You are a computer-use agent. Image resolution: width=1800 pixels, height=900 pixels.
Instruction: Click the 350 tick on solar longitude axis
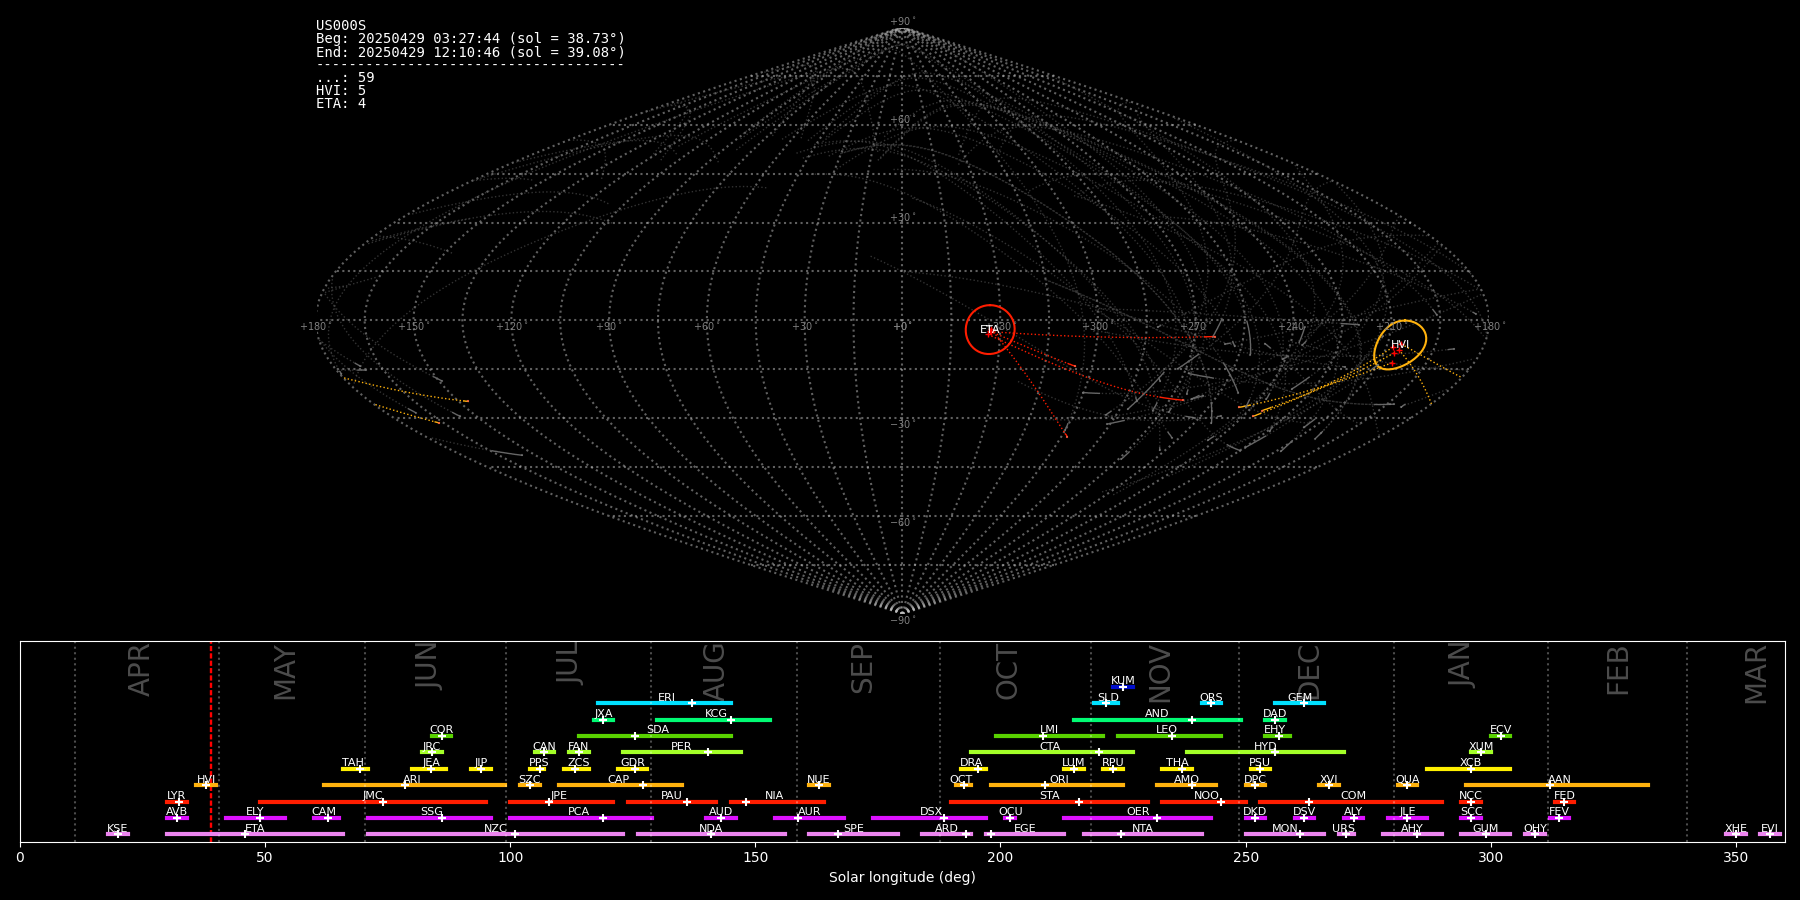point(1735,857)
